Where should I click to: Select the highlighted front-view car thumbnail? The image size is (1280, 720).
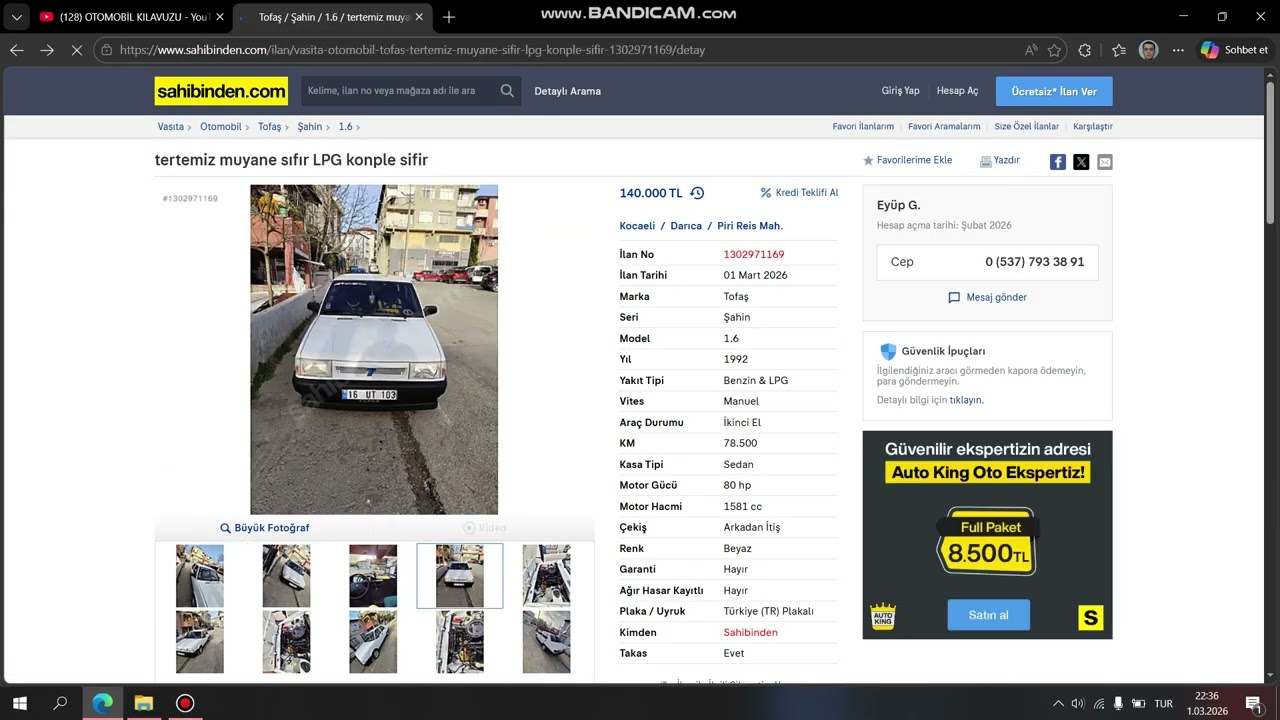pos(460,576)
